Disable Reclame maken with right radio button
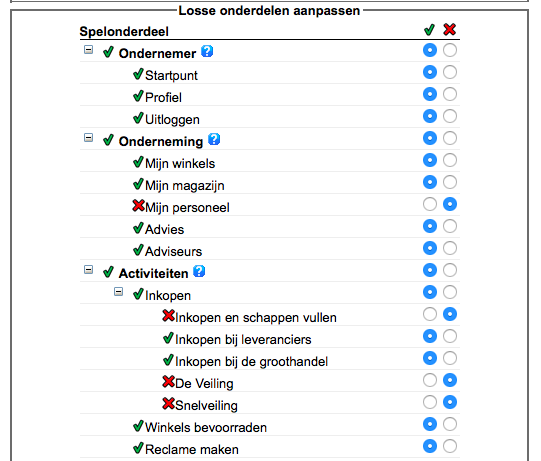 coord(450,446)
